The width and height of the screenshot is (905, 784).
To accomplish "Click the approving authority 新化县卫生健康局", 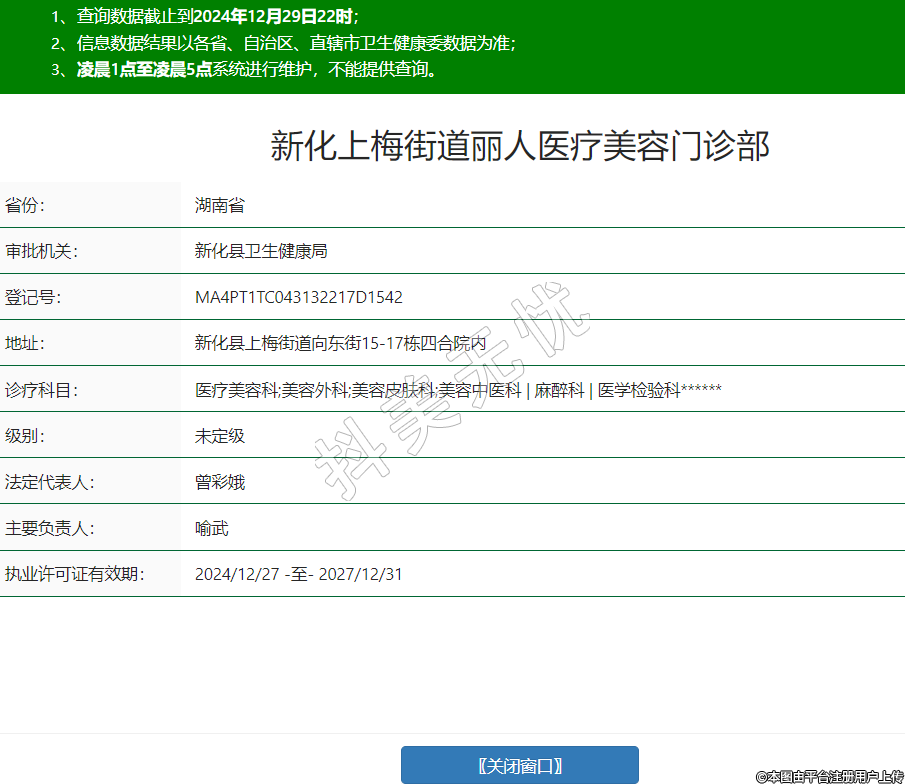I will (x=261, y=252).
